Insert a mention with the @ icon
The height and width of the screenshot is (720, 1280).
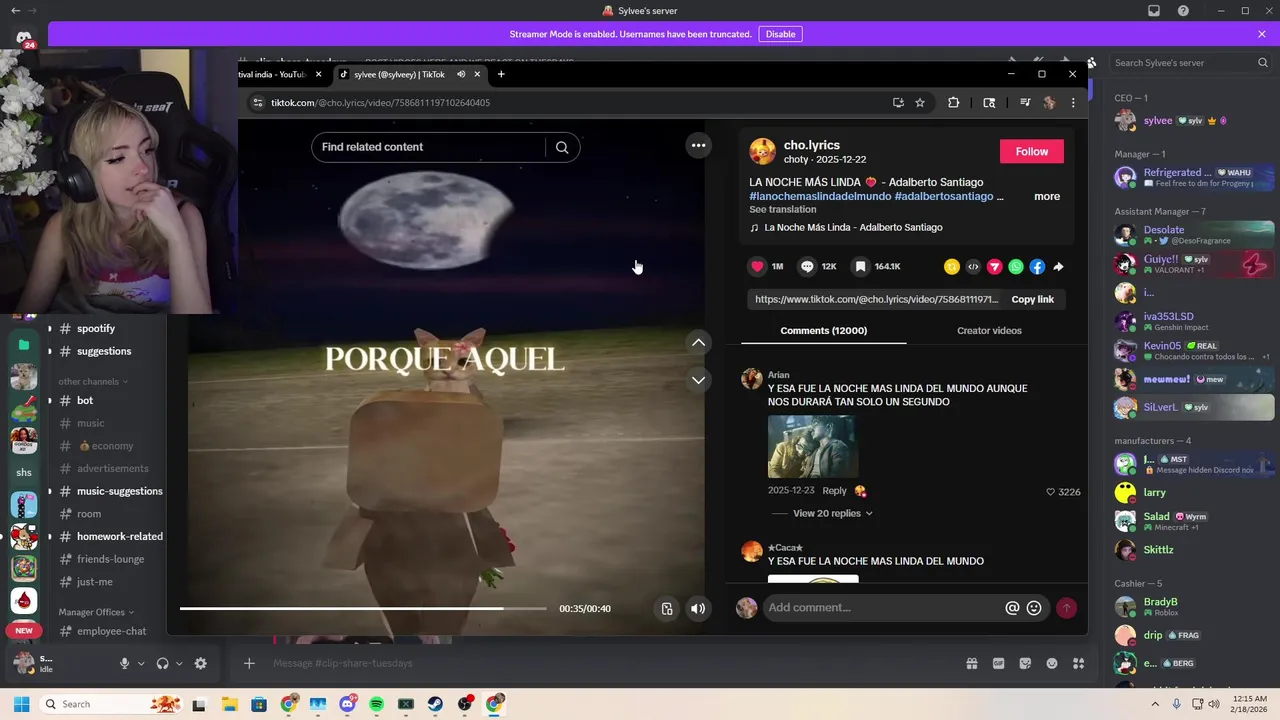point(1012,608)
